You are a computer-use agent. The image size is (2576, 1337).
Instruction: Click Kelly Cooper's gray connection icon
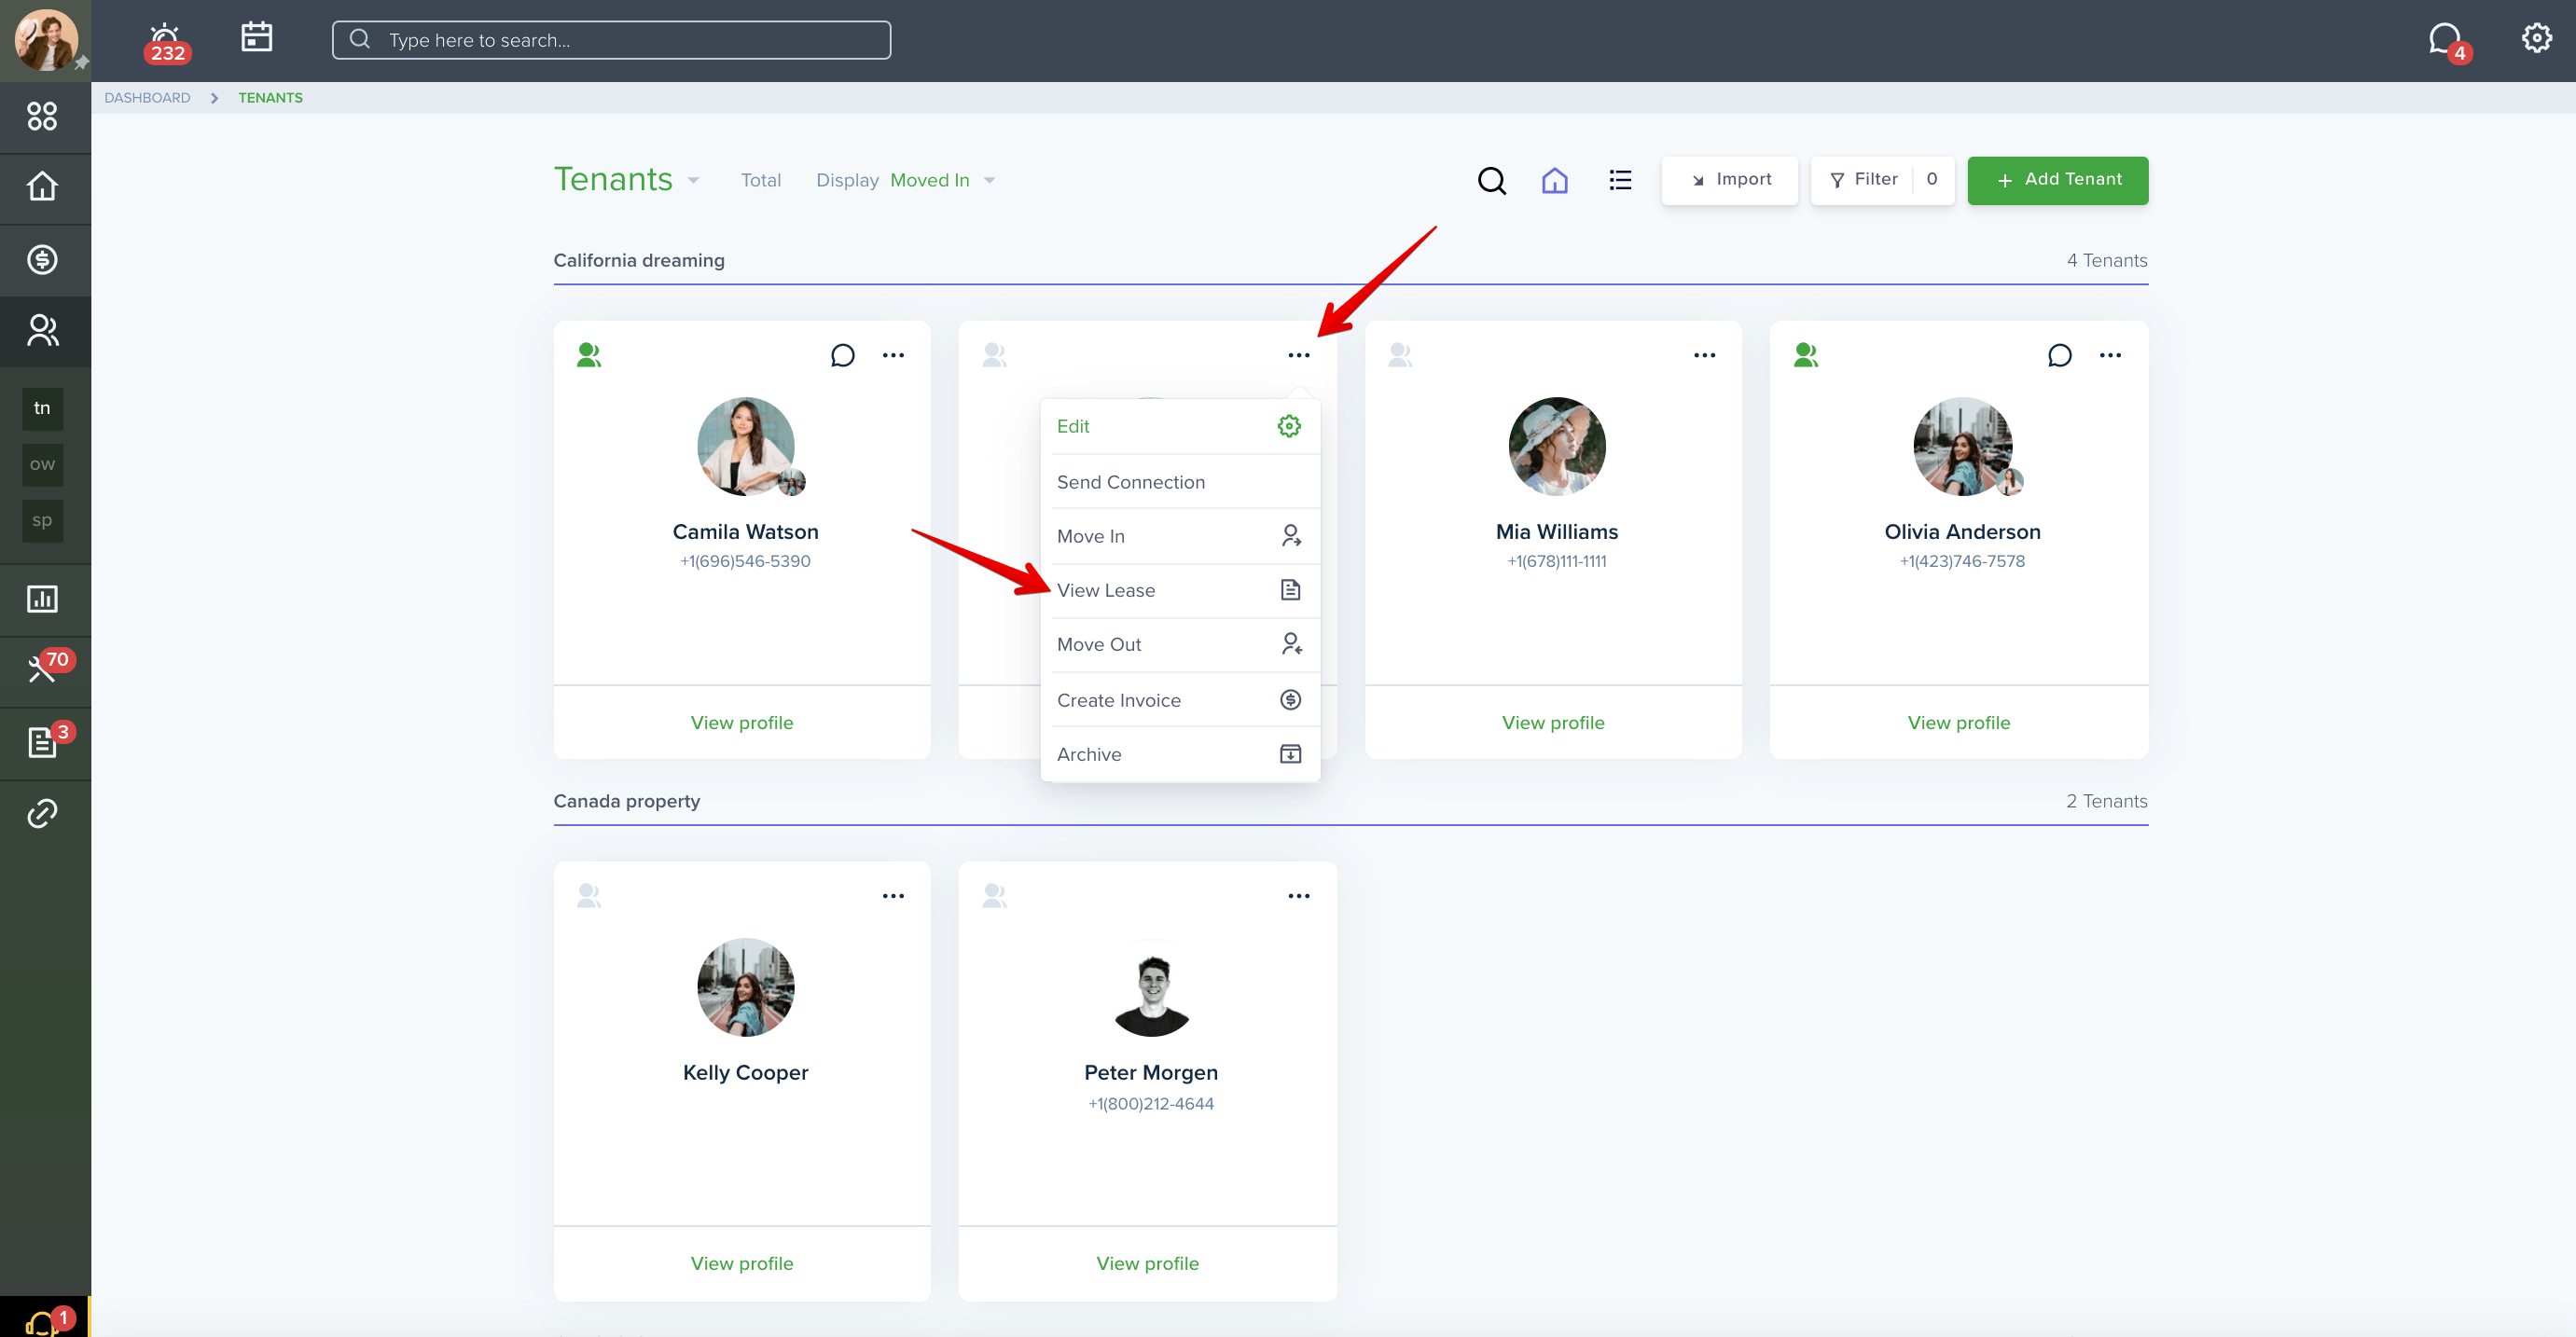(588, 896)
